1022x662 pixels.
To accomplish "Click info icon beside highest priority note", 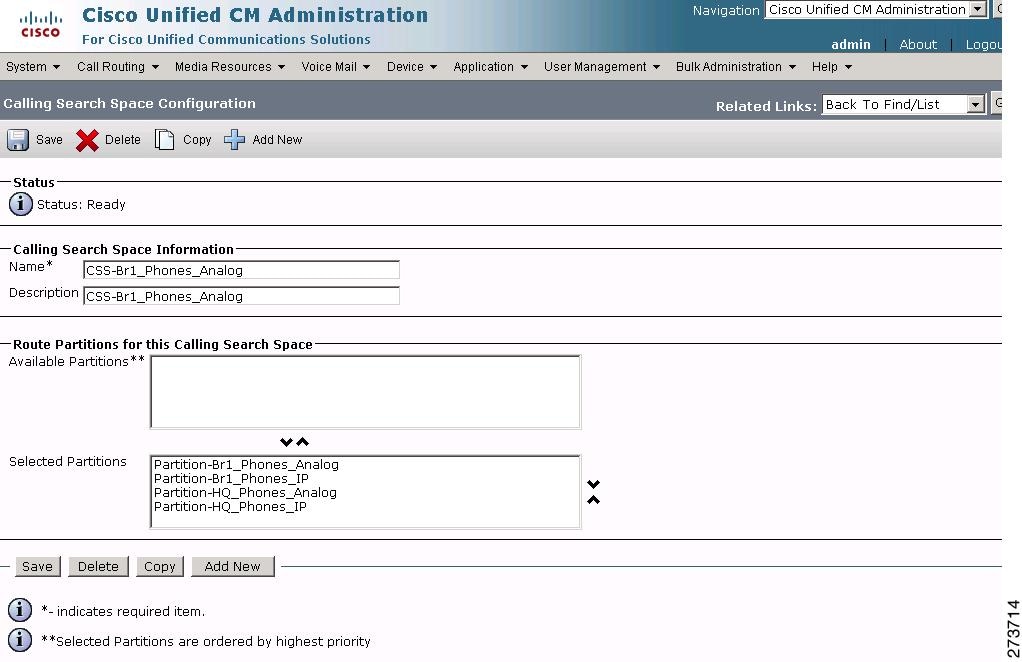I will [x=20, y=640].
